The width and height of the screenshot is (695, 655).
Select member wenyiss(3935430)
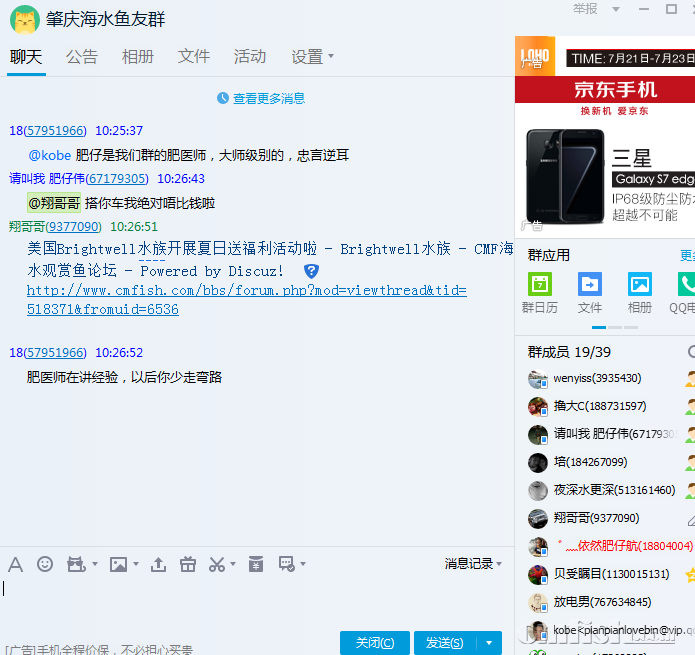tap(597, 378)
